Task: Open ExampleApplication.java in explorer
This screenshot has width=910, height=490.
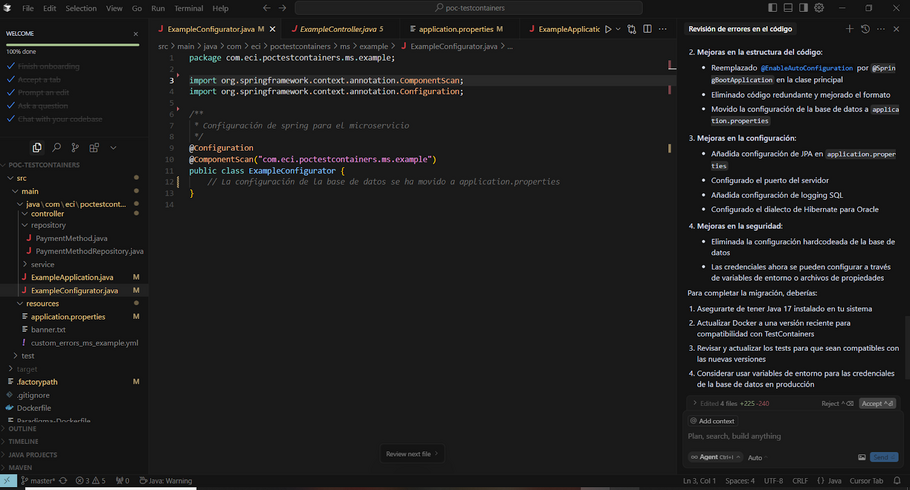Action: (72, 278)
